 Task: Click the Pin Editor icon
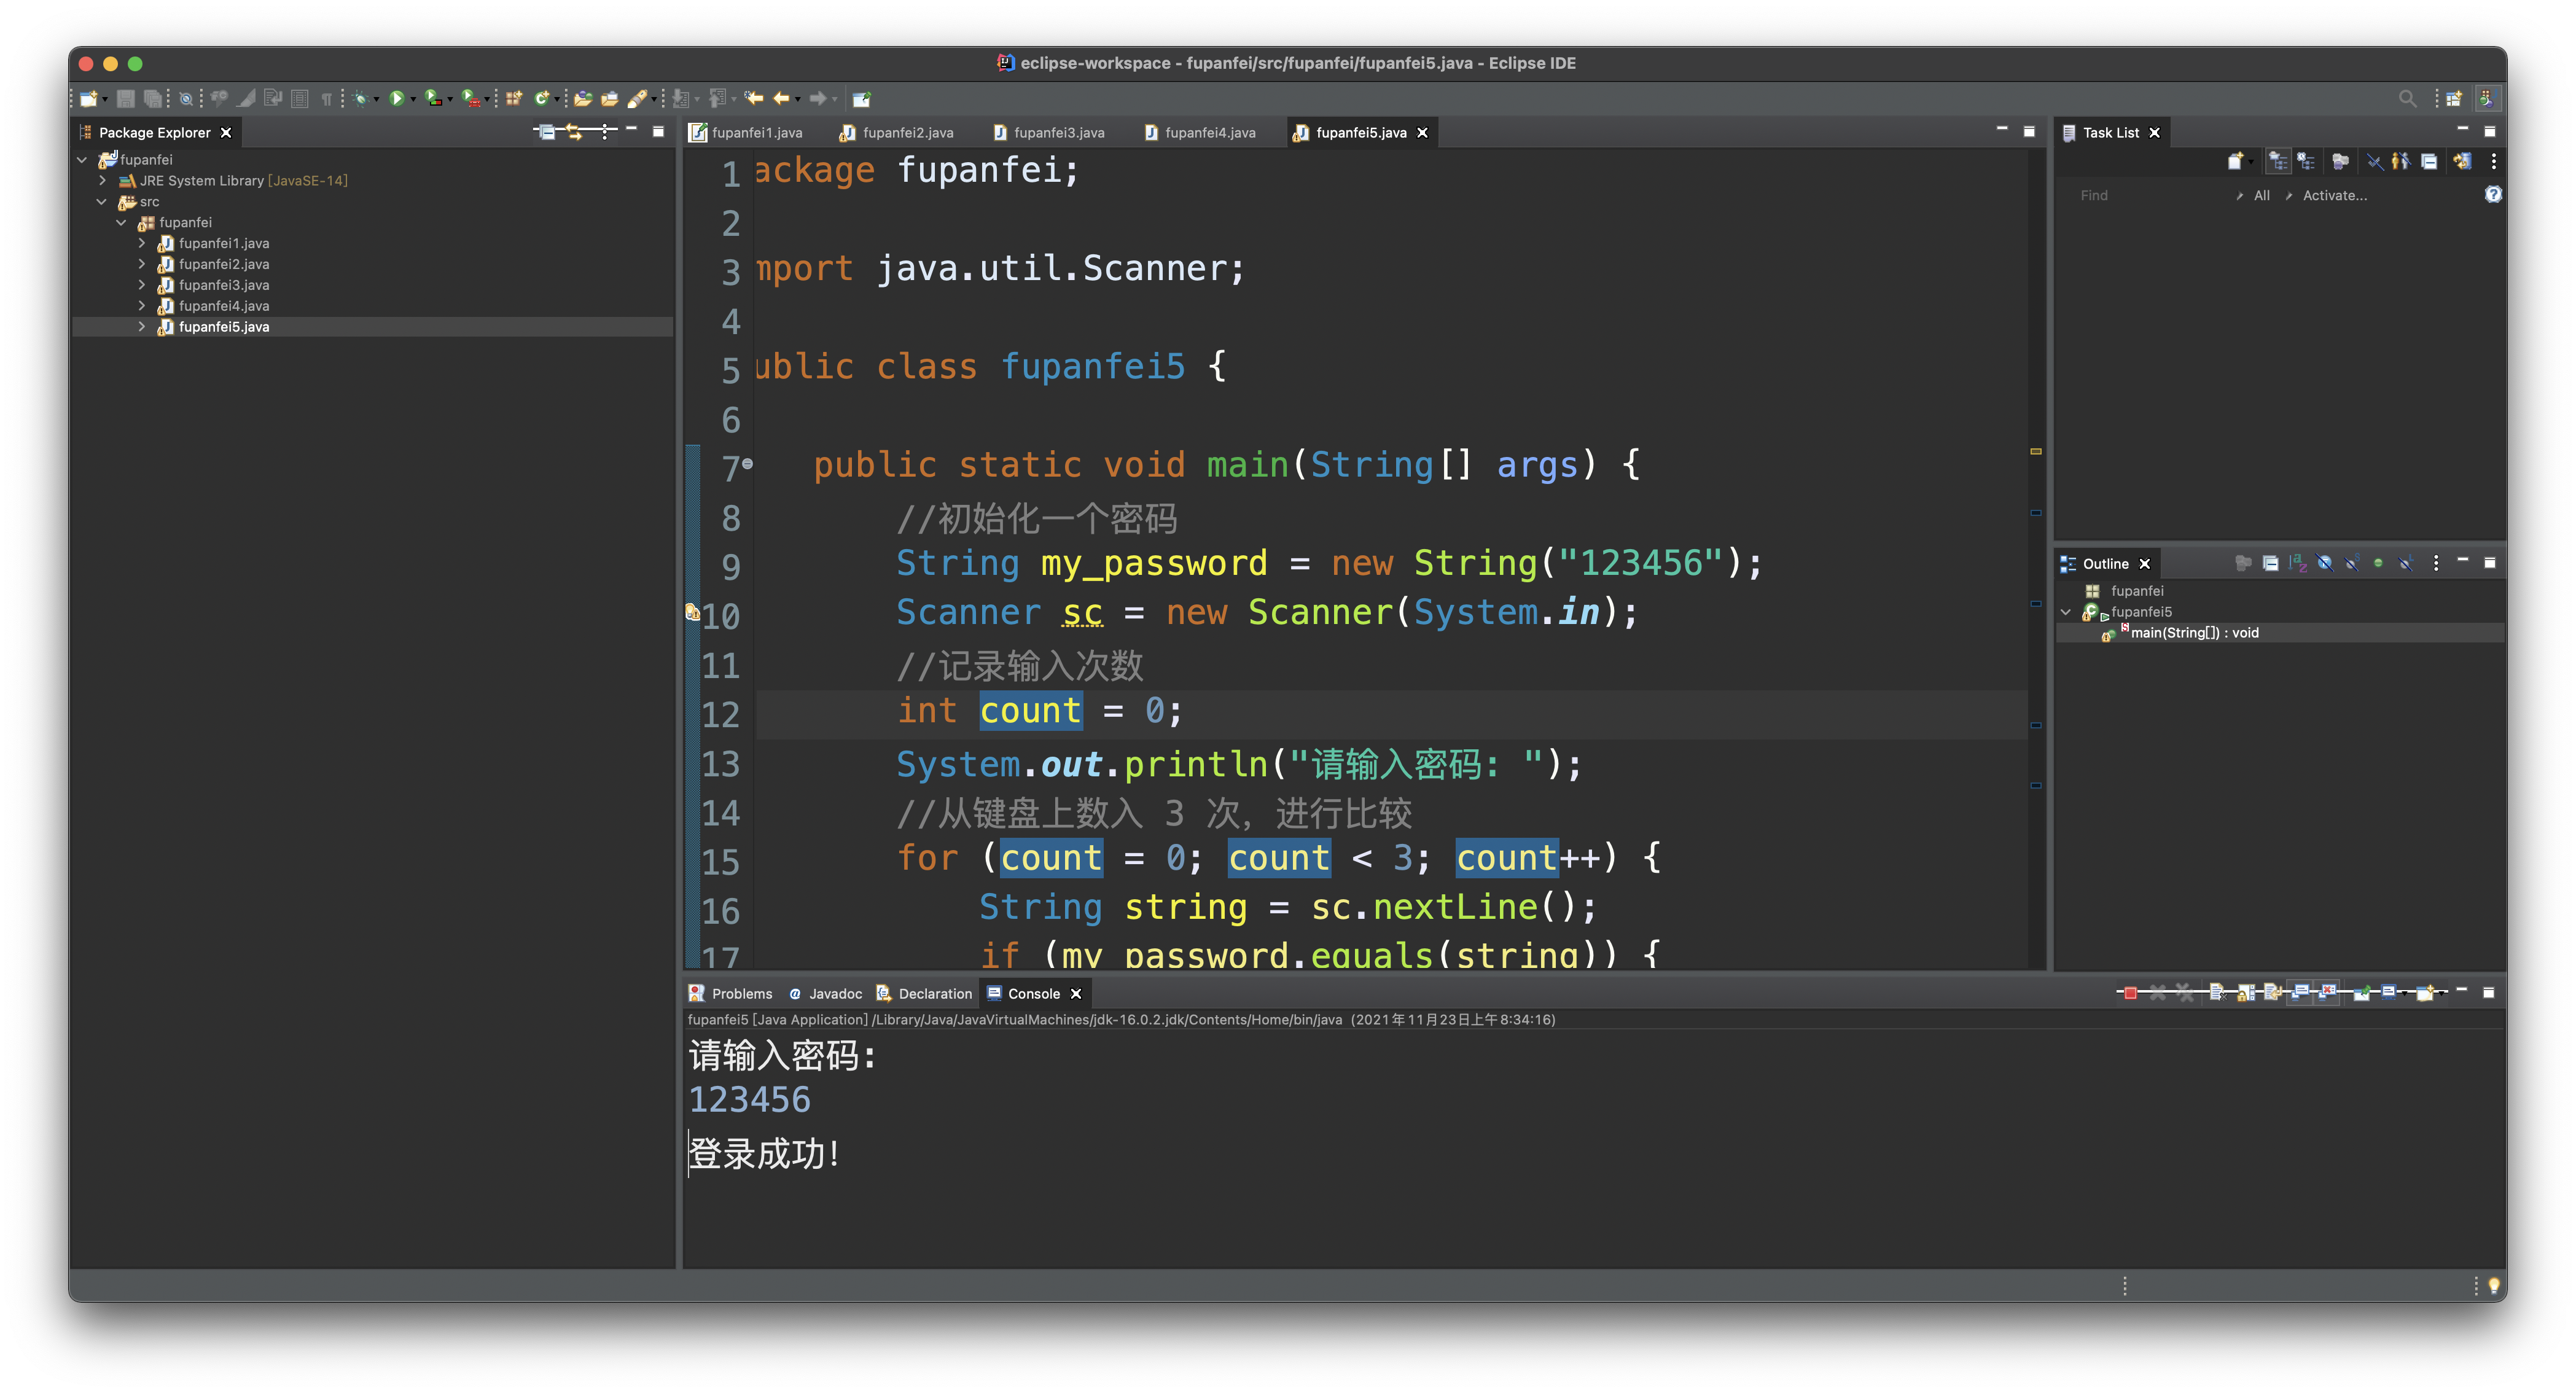[862, 98]
